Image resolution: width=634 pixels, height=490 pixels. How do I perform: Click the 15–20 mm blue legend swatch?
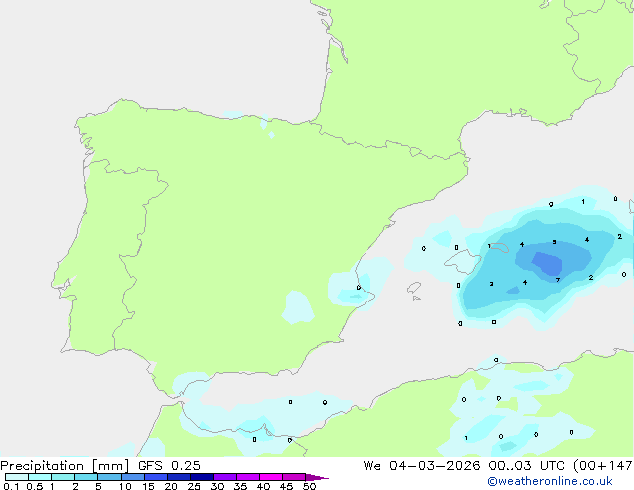click(x=156, y=477)
